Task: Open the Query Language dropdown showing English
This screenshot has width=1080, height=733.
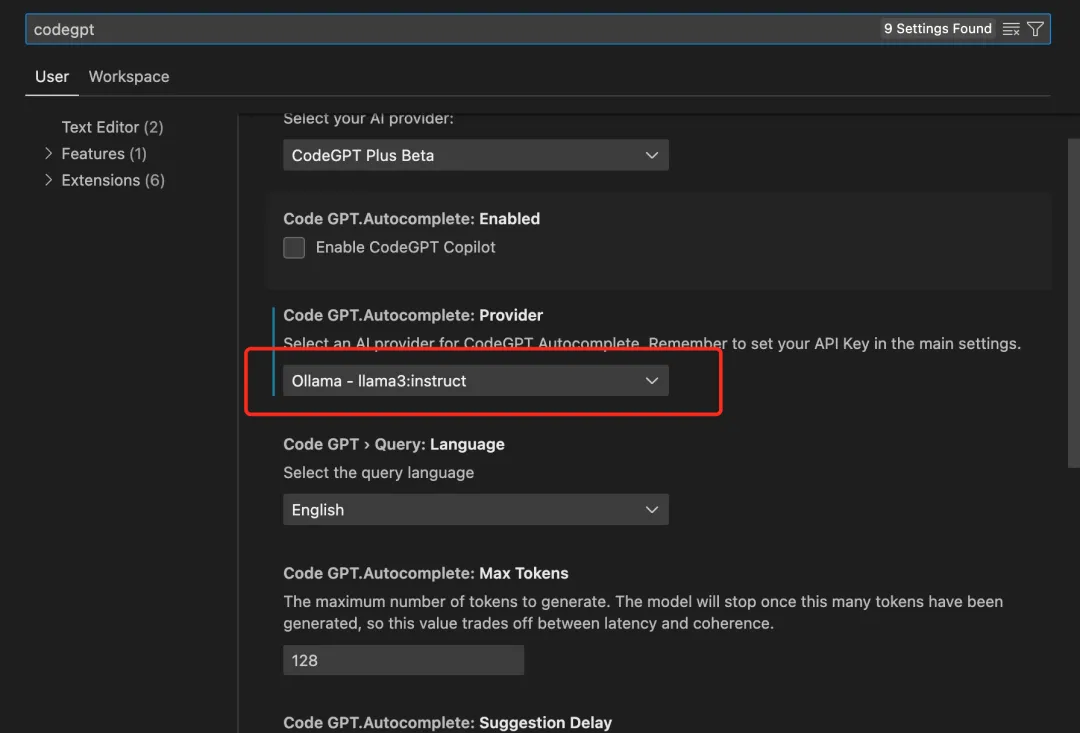Action: tap(475, 509)
